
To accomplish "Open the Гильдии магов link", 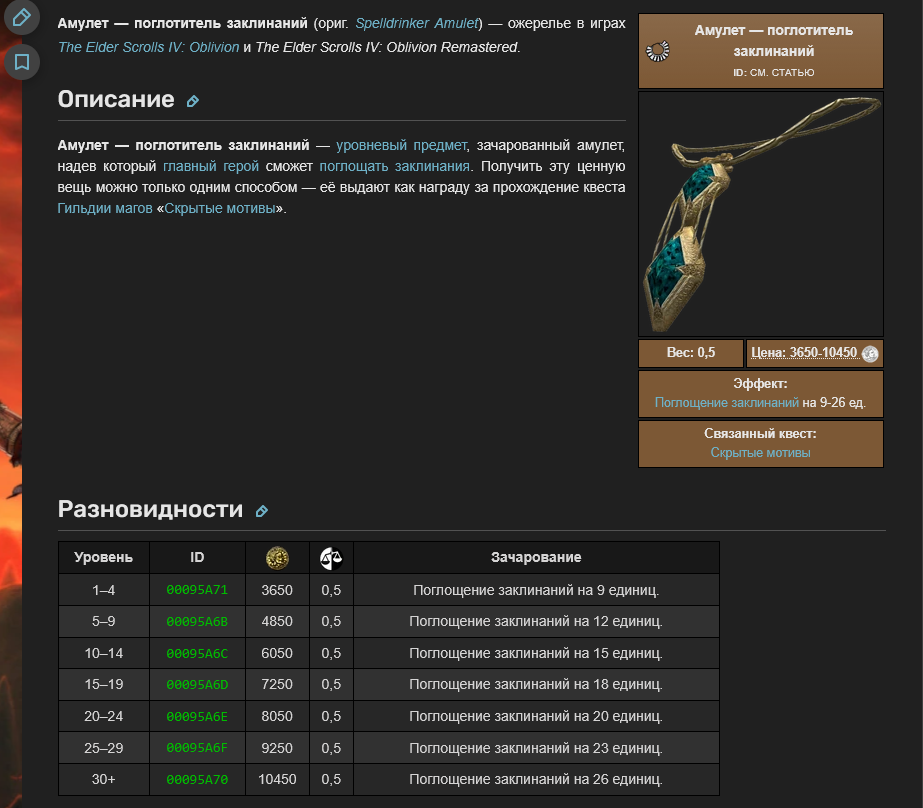I will pos(105,208).
